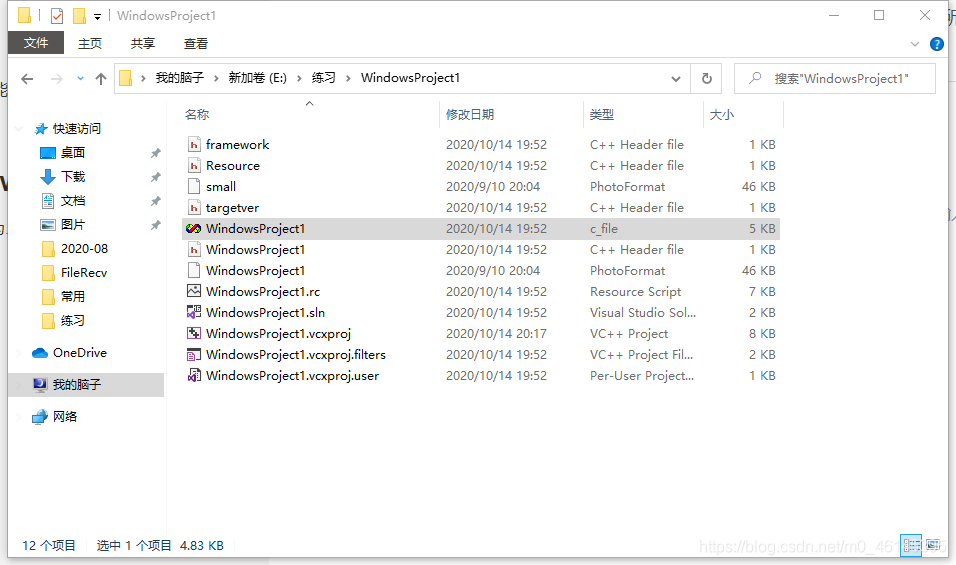Viewport: 956px width, 565px height.
Task: Click the 练习 breadcrumb segment
Action: 324,78
